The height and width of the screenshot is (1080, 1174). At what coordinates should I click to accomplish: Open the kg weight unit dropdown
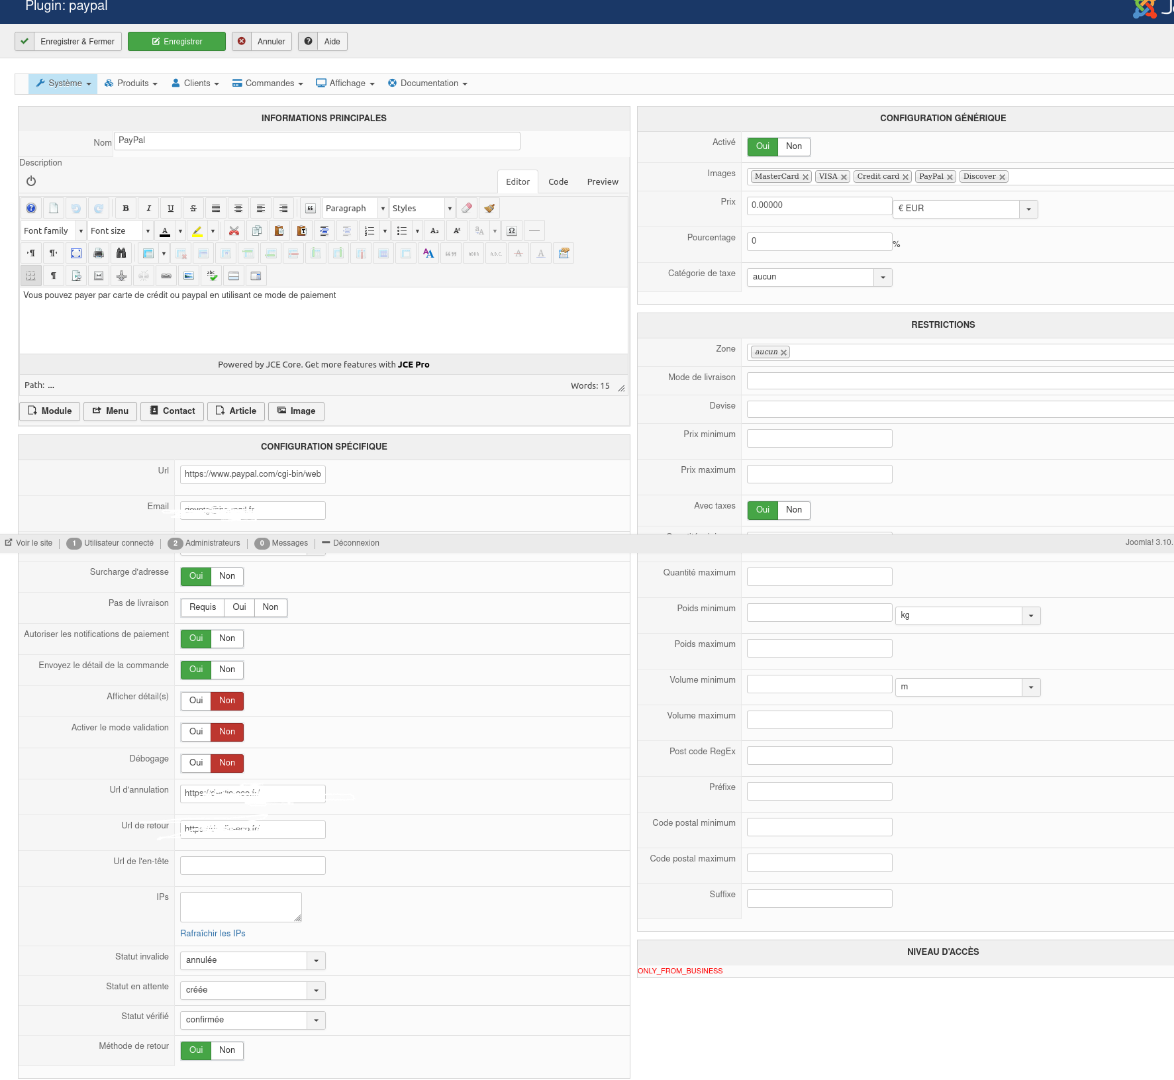tap(967, 616)
